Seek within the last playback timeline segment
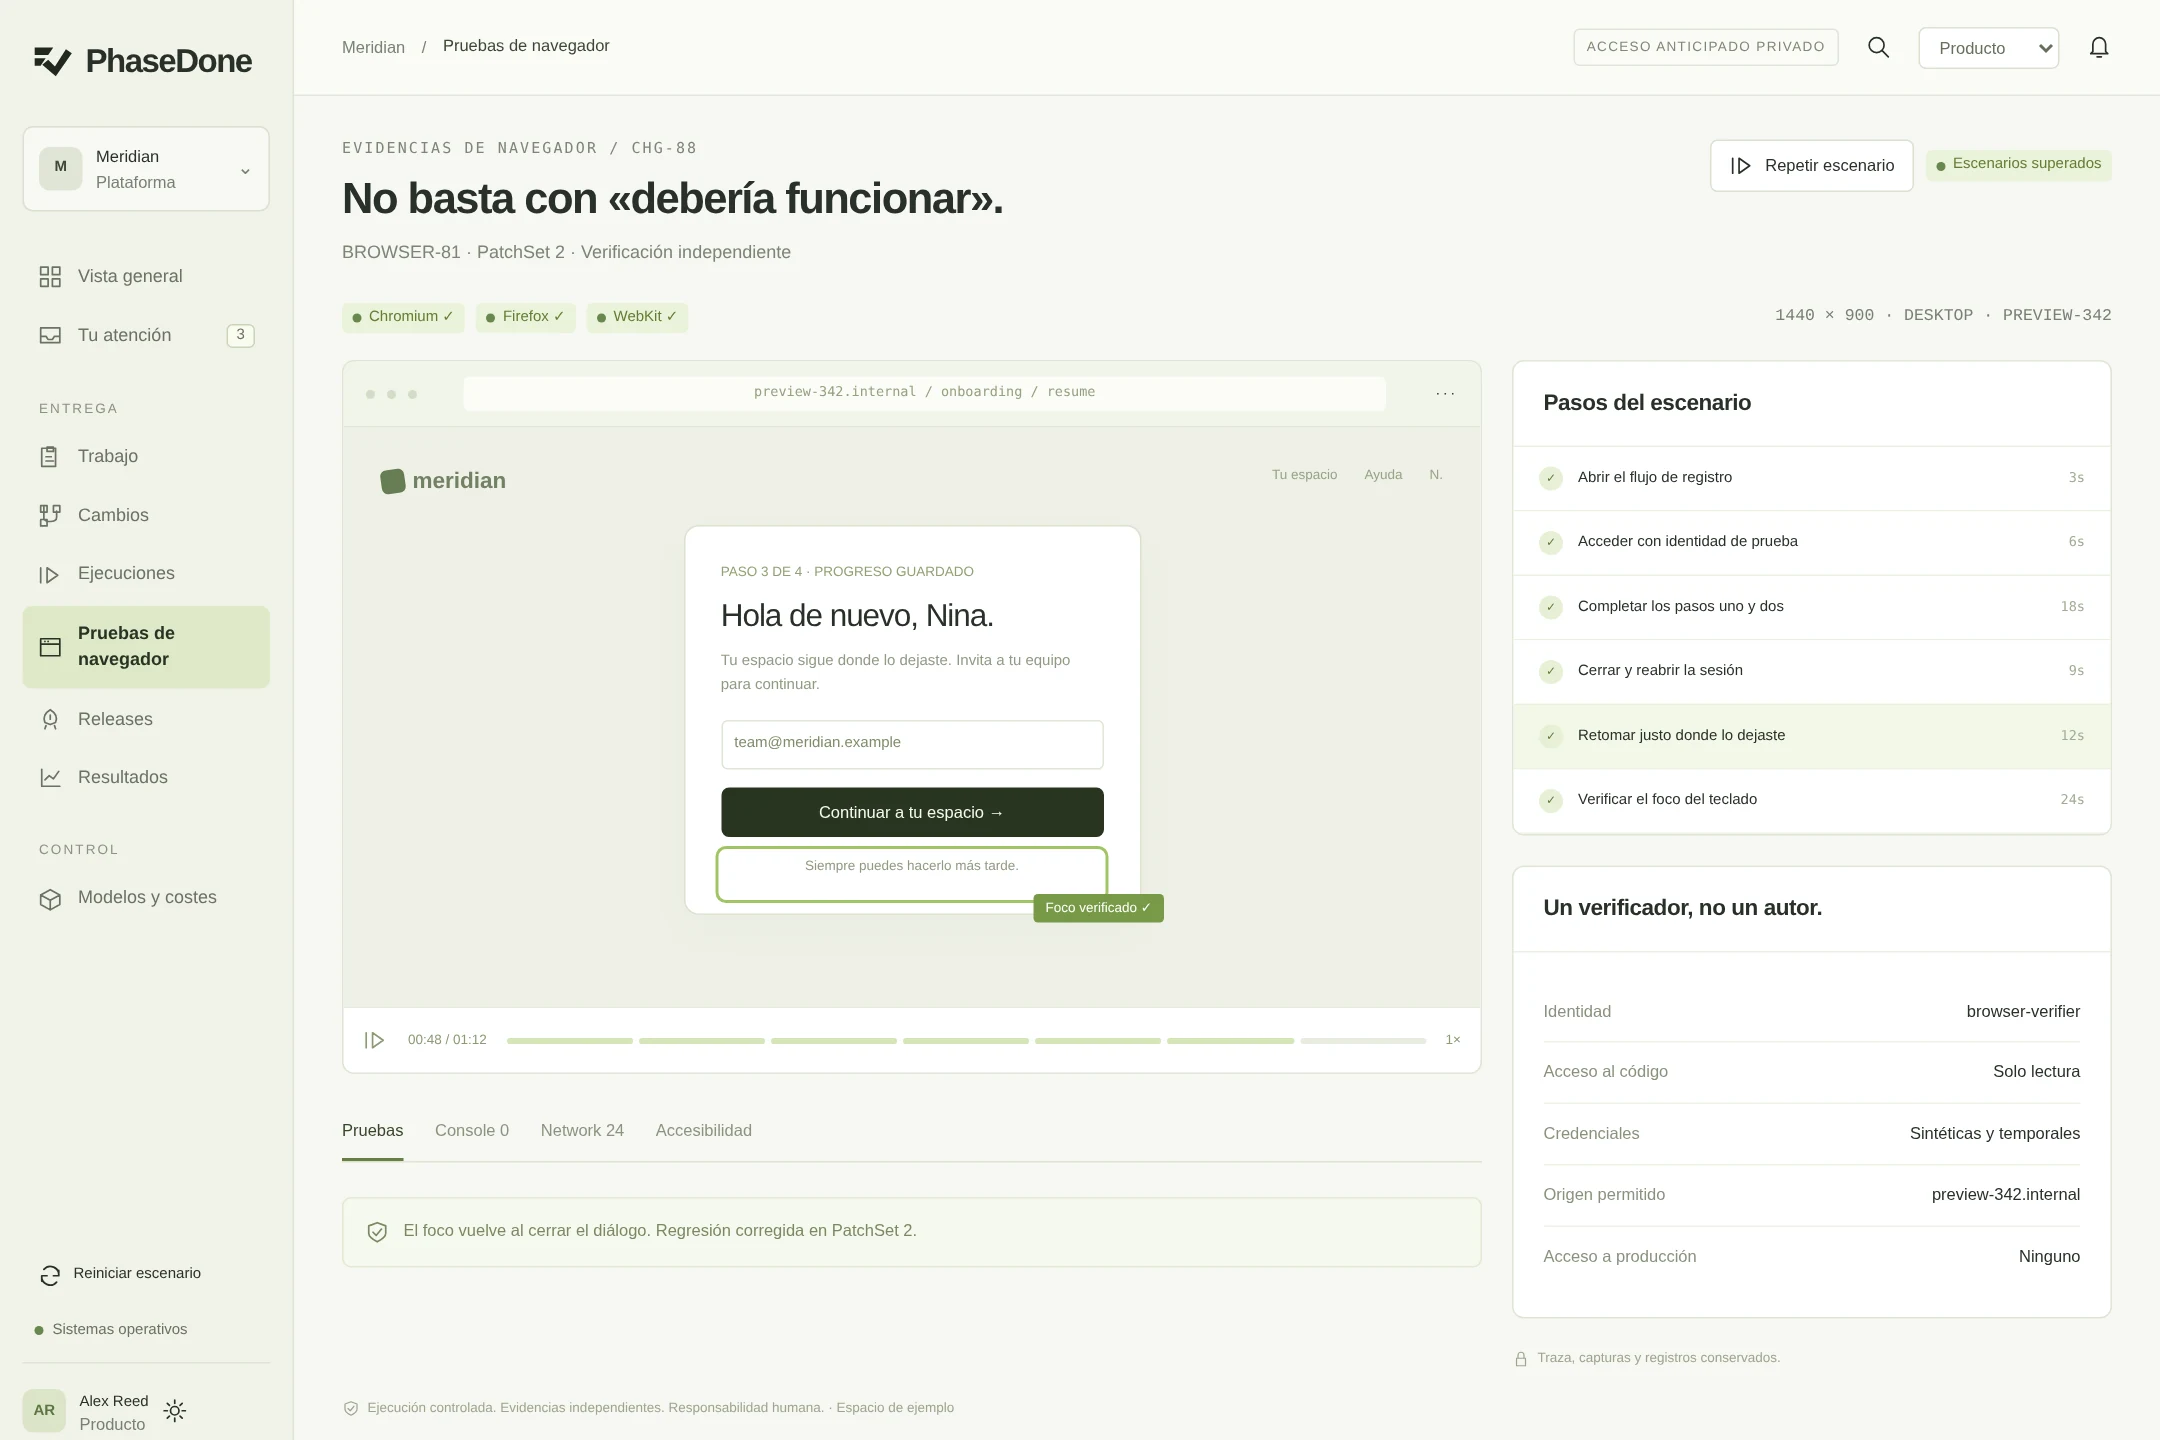 [1363, 1041]
